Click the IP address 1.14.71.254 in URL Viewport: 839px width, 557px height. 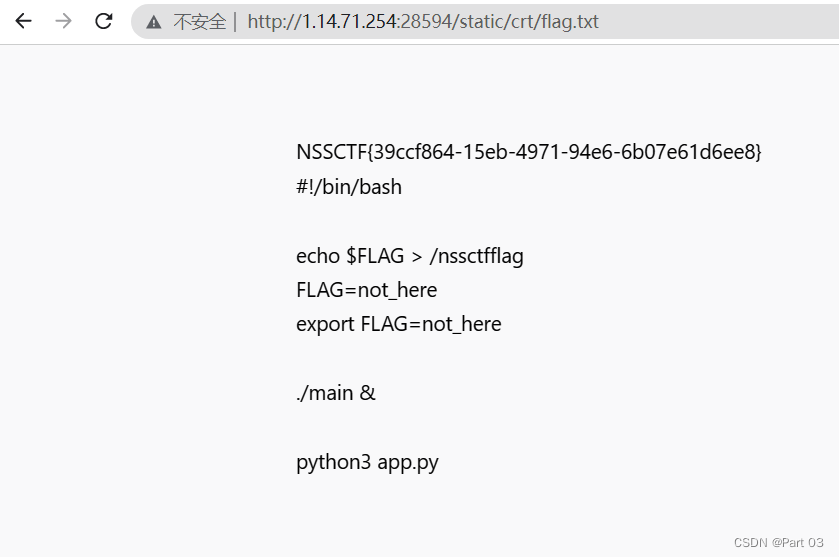pos(349,22)
